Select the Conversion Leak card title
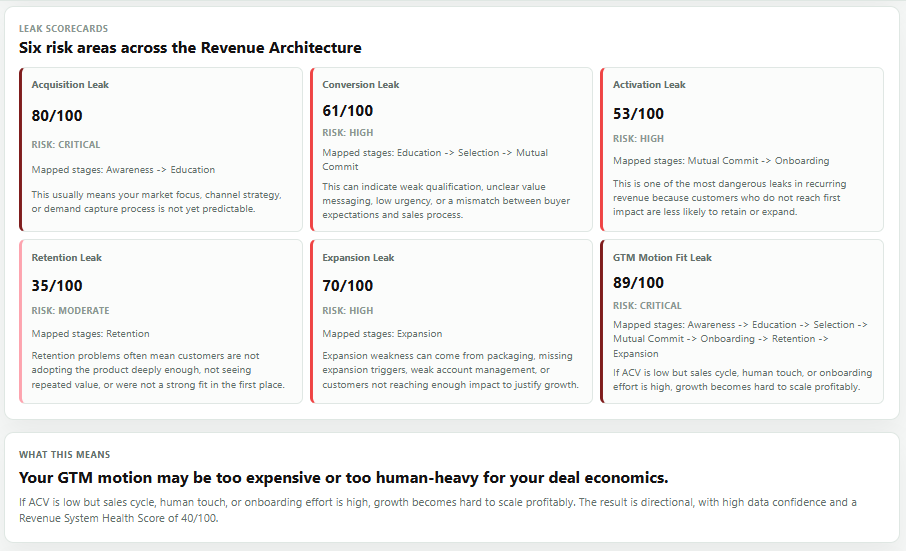 (x=361, y=85)
